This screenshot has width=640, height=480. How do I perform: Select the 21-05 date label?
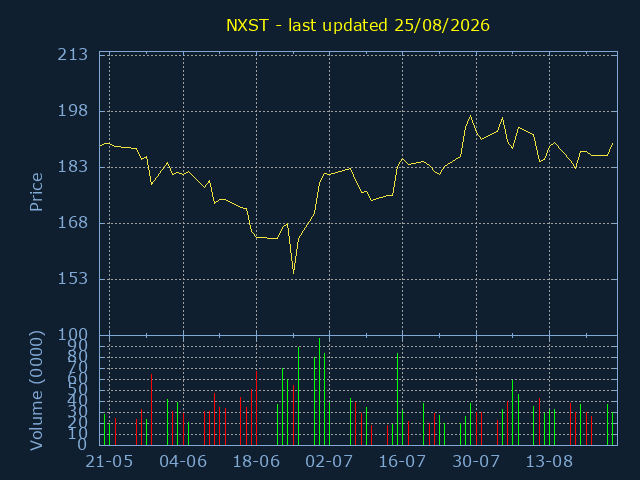(109, 462)
